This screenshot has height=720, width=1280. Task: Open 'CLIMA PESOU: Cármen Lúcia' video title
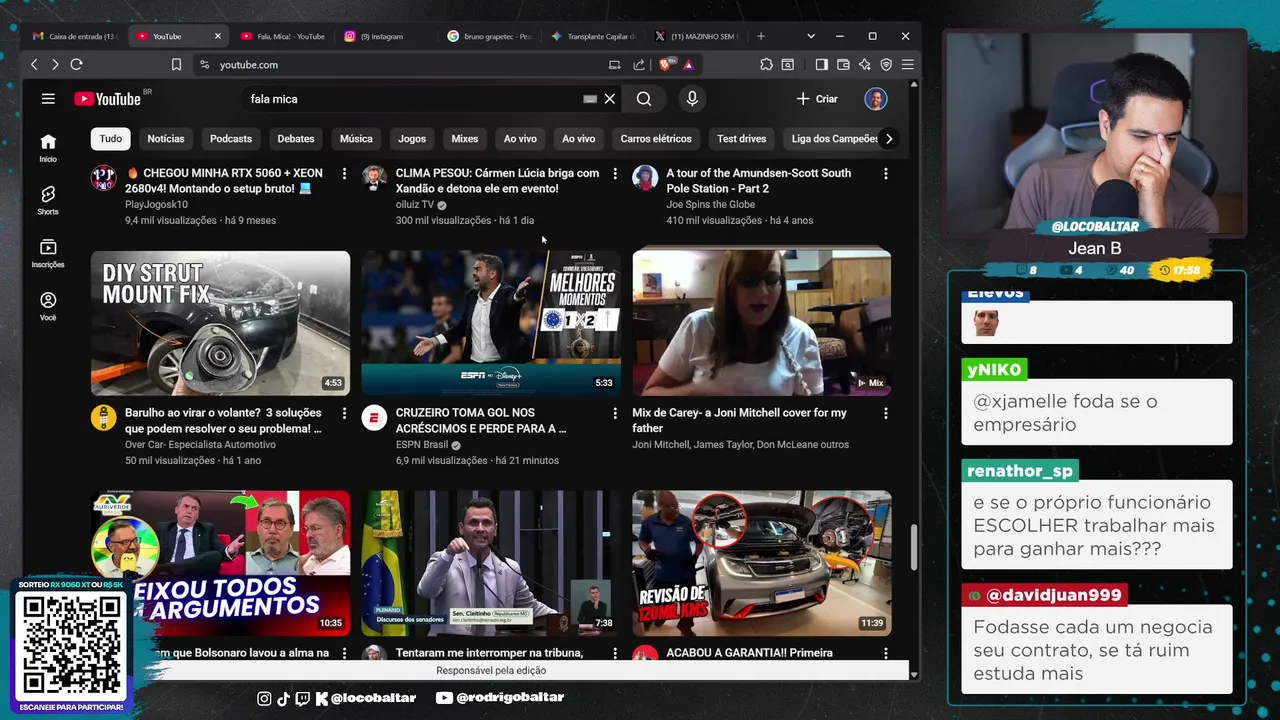(x=497, y=181)
